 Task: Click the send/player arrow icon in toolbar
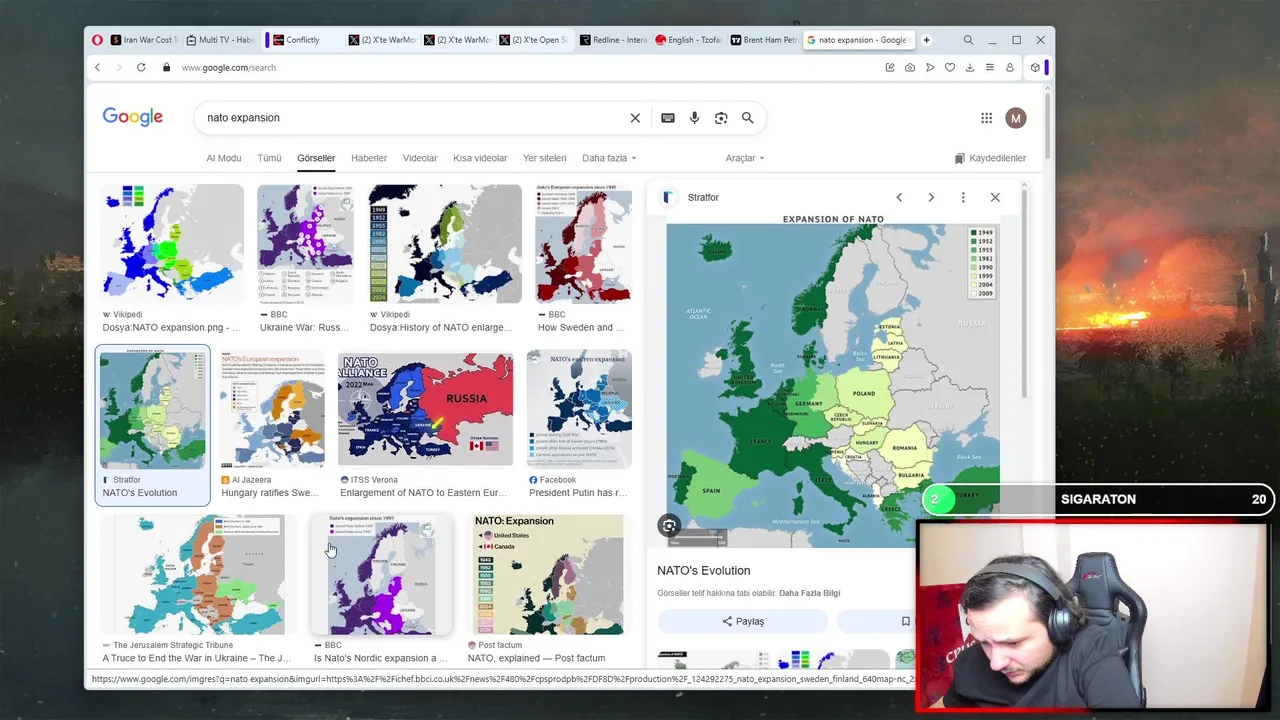[930, 67]
